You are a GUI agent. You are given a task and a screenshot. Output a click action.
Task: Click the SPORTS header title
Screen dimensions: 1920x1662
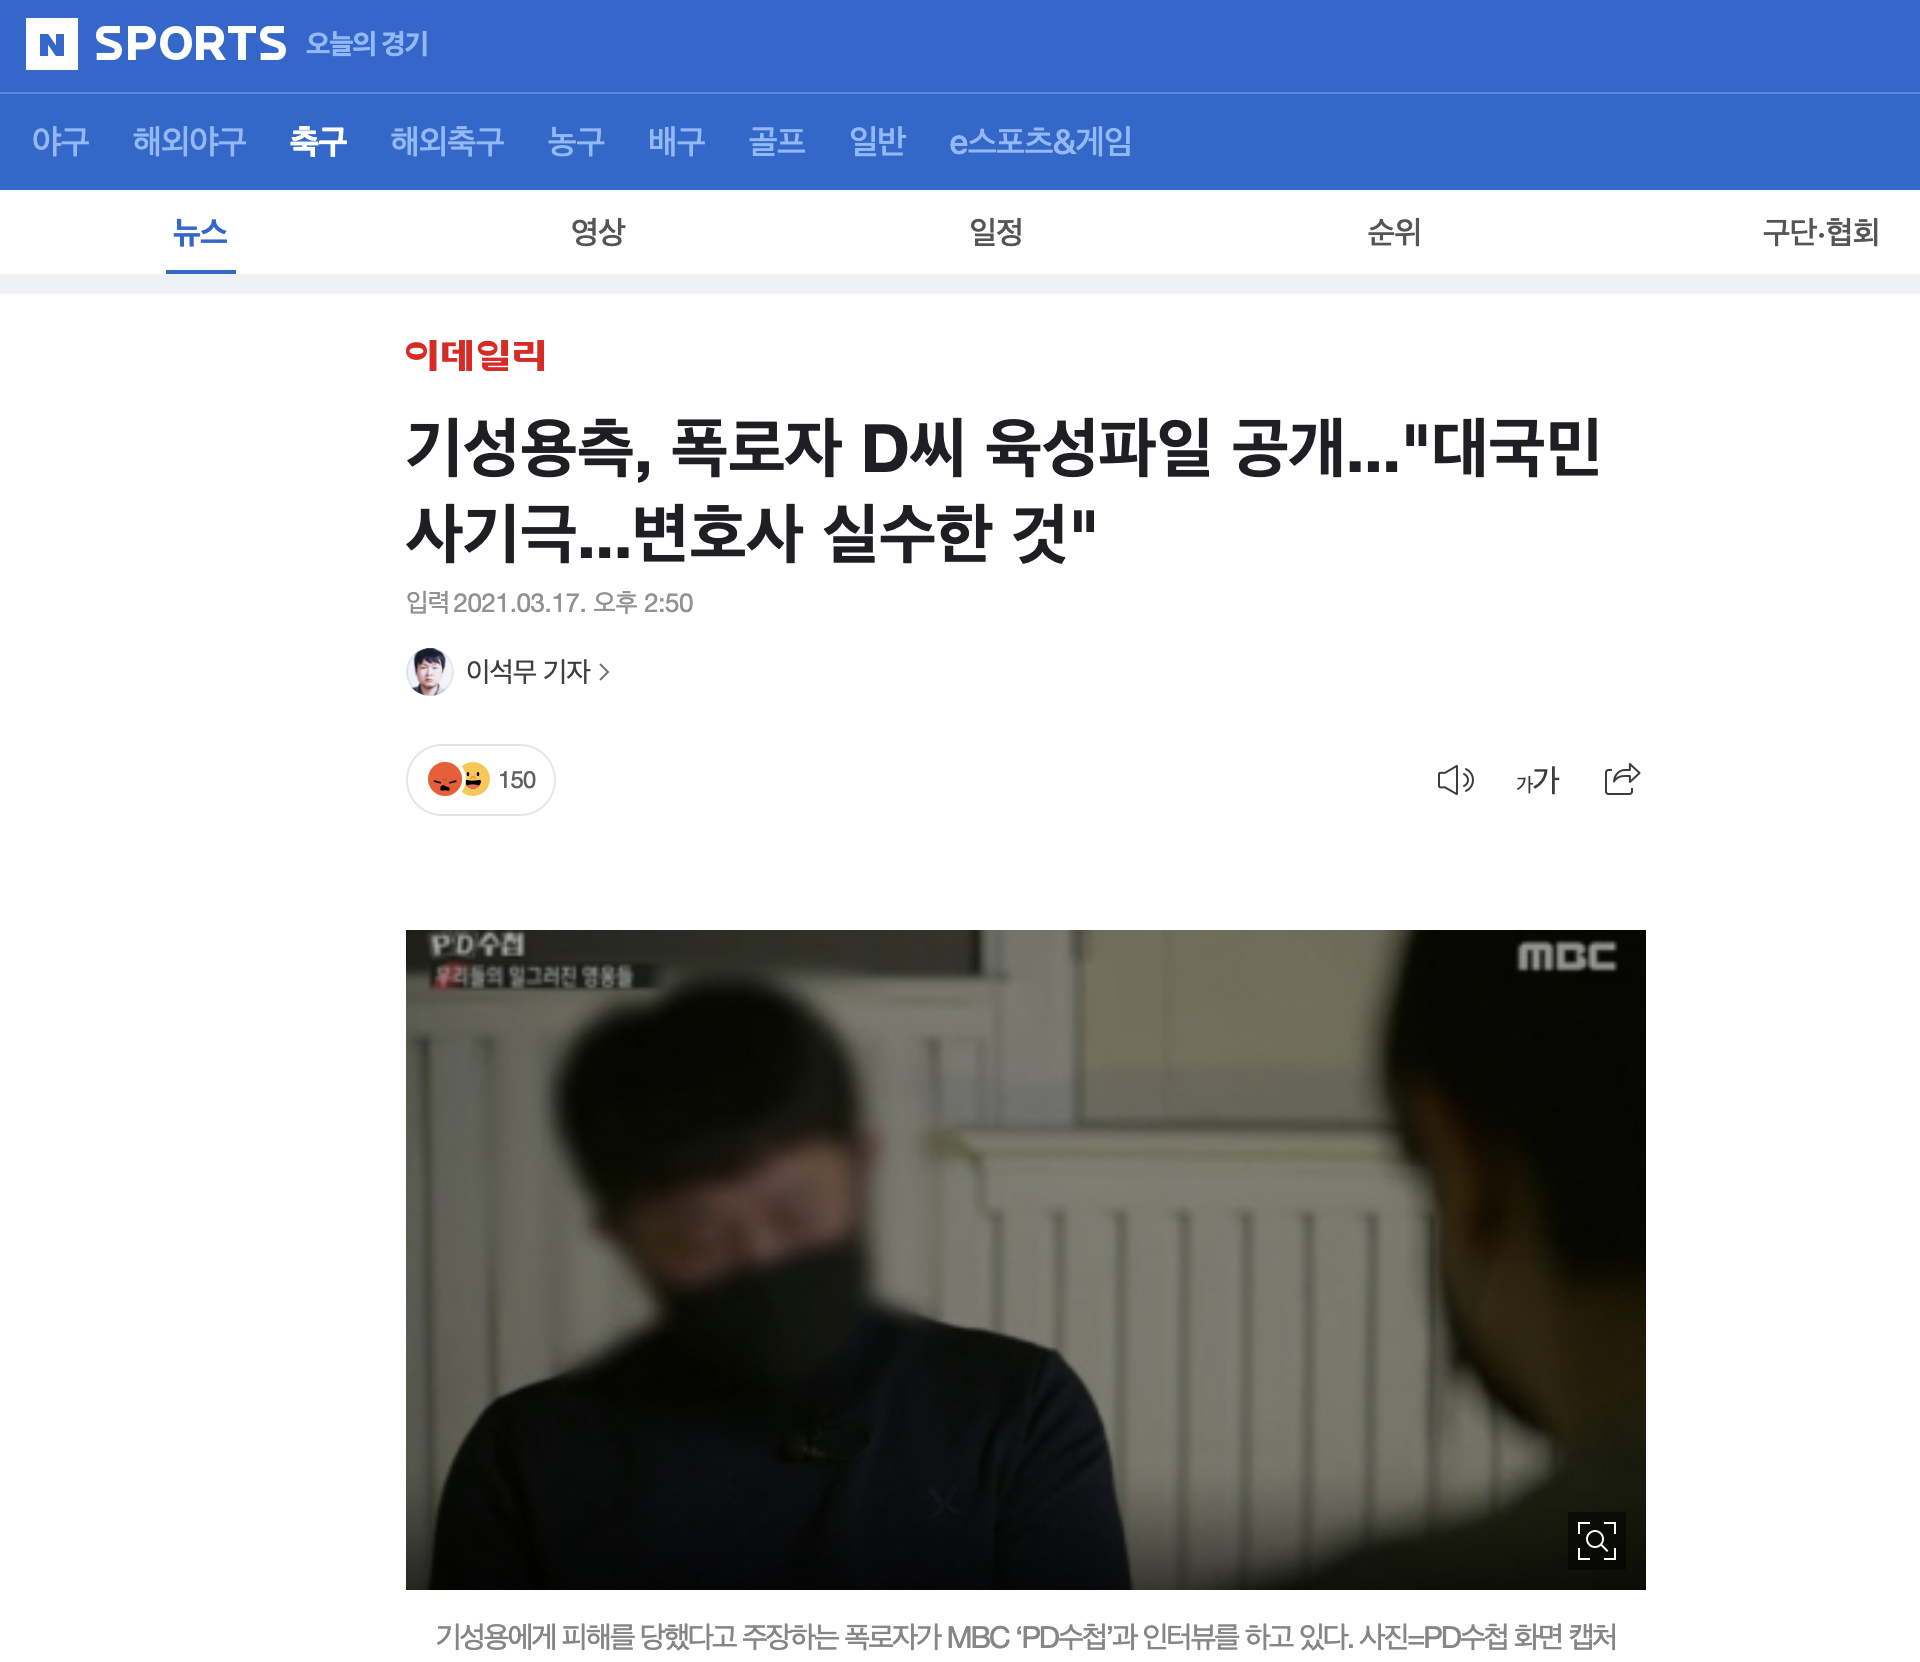(190, 44)
